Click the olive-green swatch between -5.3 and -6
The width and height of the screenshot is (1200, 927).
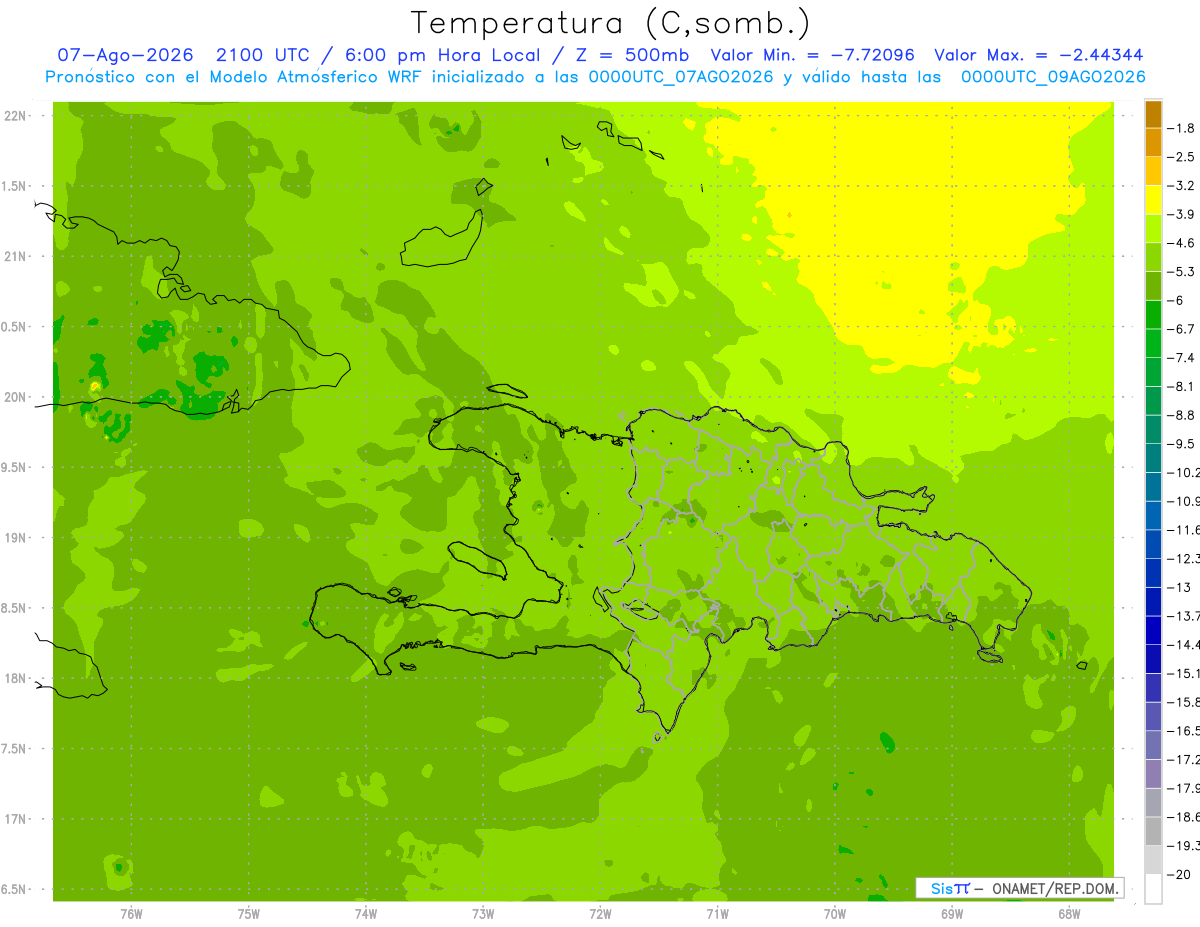[x=1153, y=286]
